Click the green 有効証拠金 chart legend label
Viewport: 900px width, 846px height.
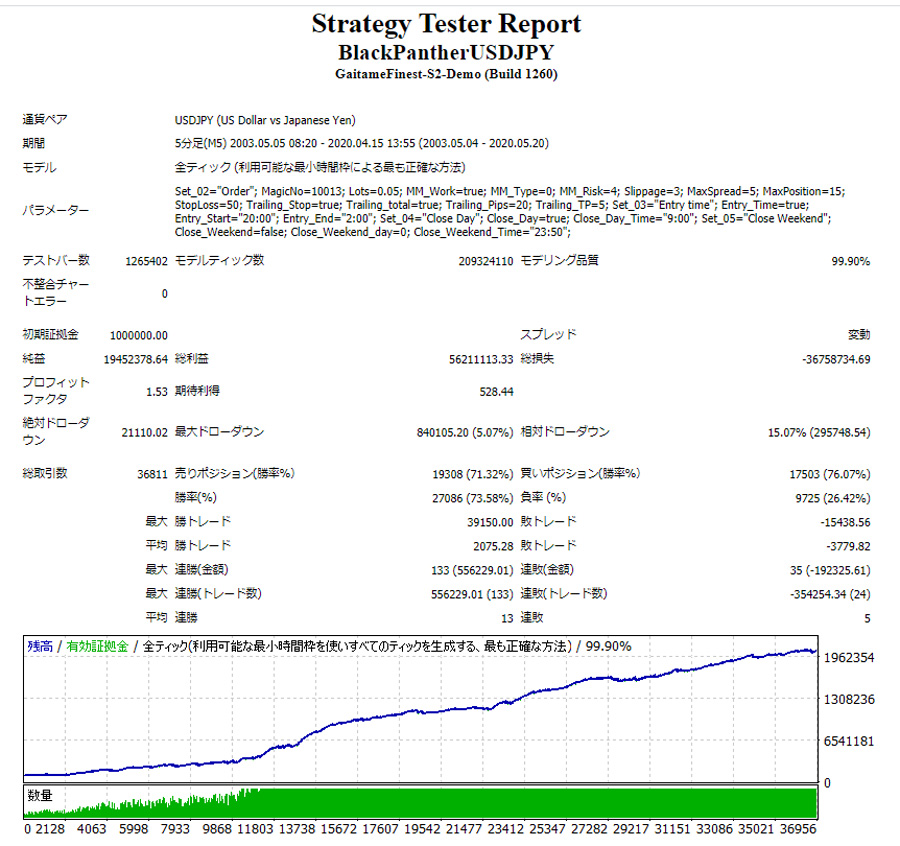97,646
